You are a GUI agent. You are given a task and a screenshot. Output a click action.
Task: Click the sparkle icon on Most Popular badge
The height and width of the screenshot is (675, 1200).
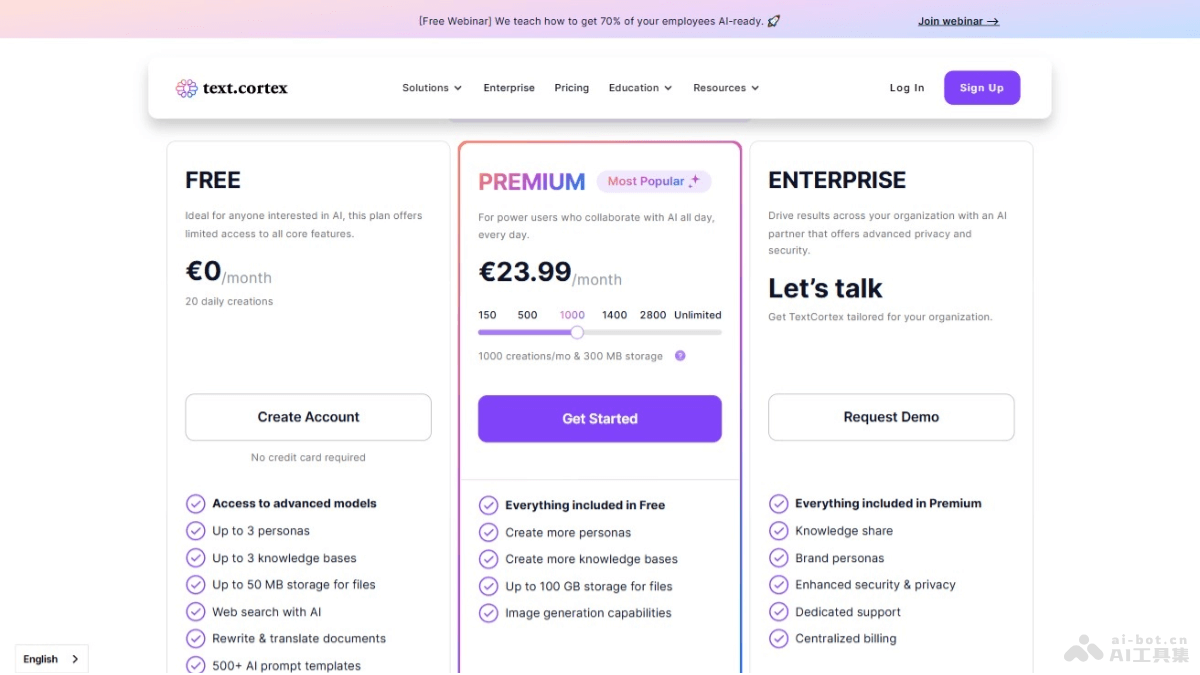tap(695, 181)
